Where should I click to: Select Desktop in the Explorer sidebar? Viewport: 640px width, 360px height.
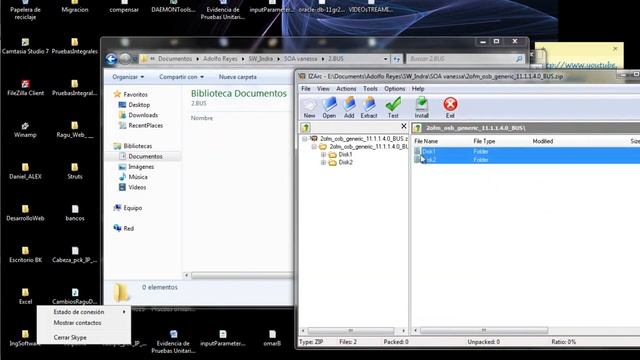(x=139, y=105)
